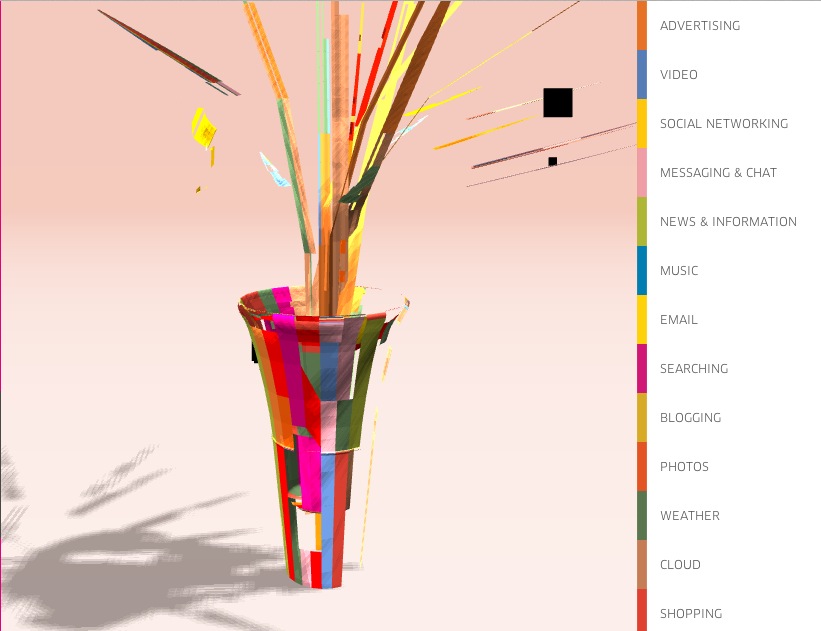The width and height of the screenshot is (821, 631).
Task: Open the EMAIL category
Action: pyautogui.click(x=679, y=319)
